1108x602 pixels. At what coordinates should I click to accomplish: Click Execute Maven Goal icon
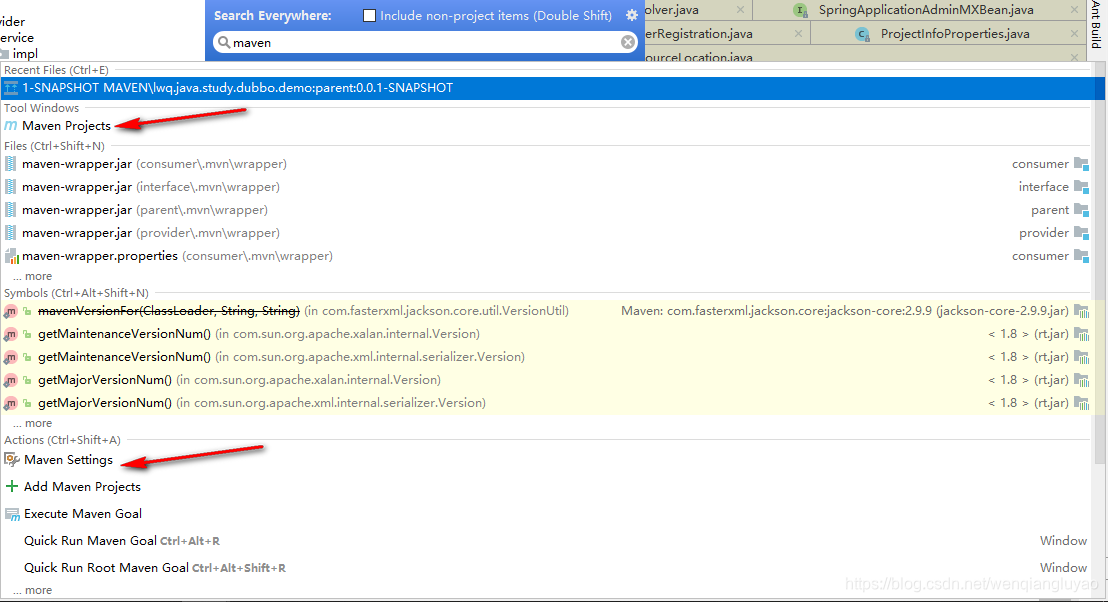(12, 514)
